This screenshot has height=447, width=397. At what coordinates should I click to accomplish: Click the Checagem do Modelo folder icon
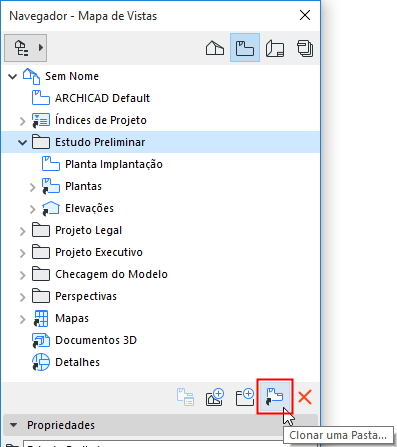click(41, 274)
